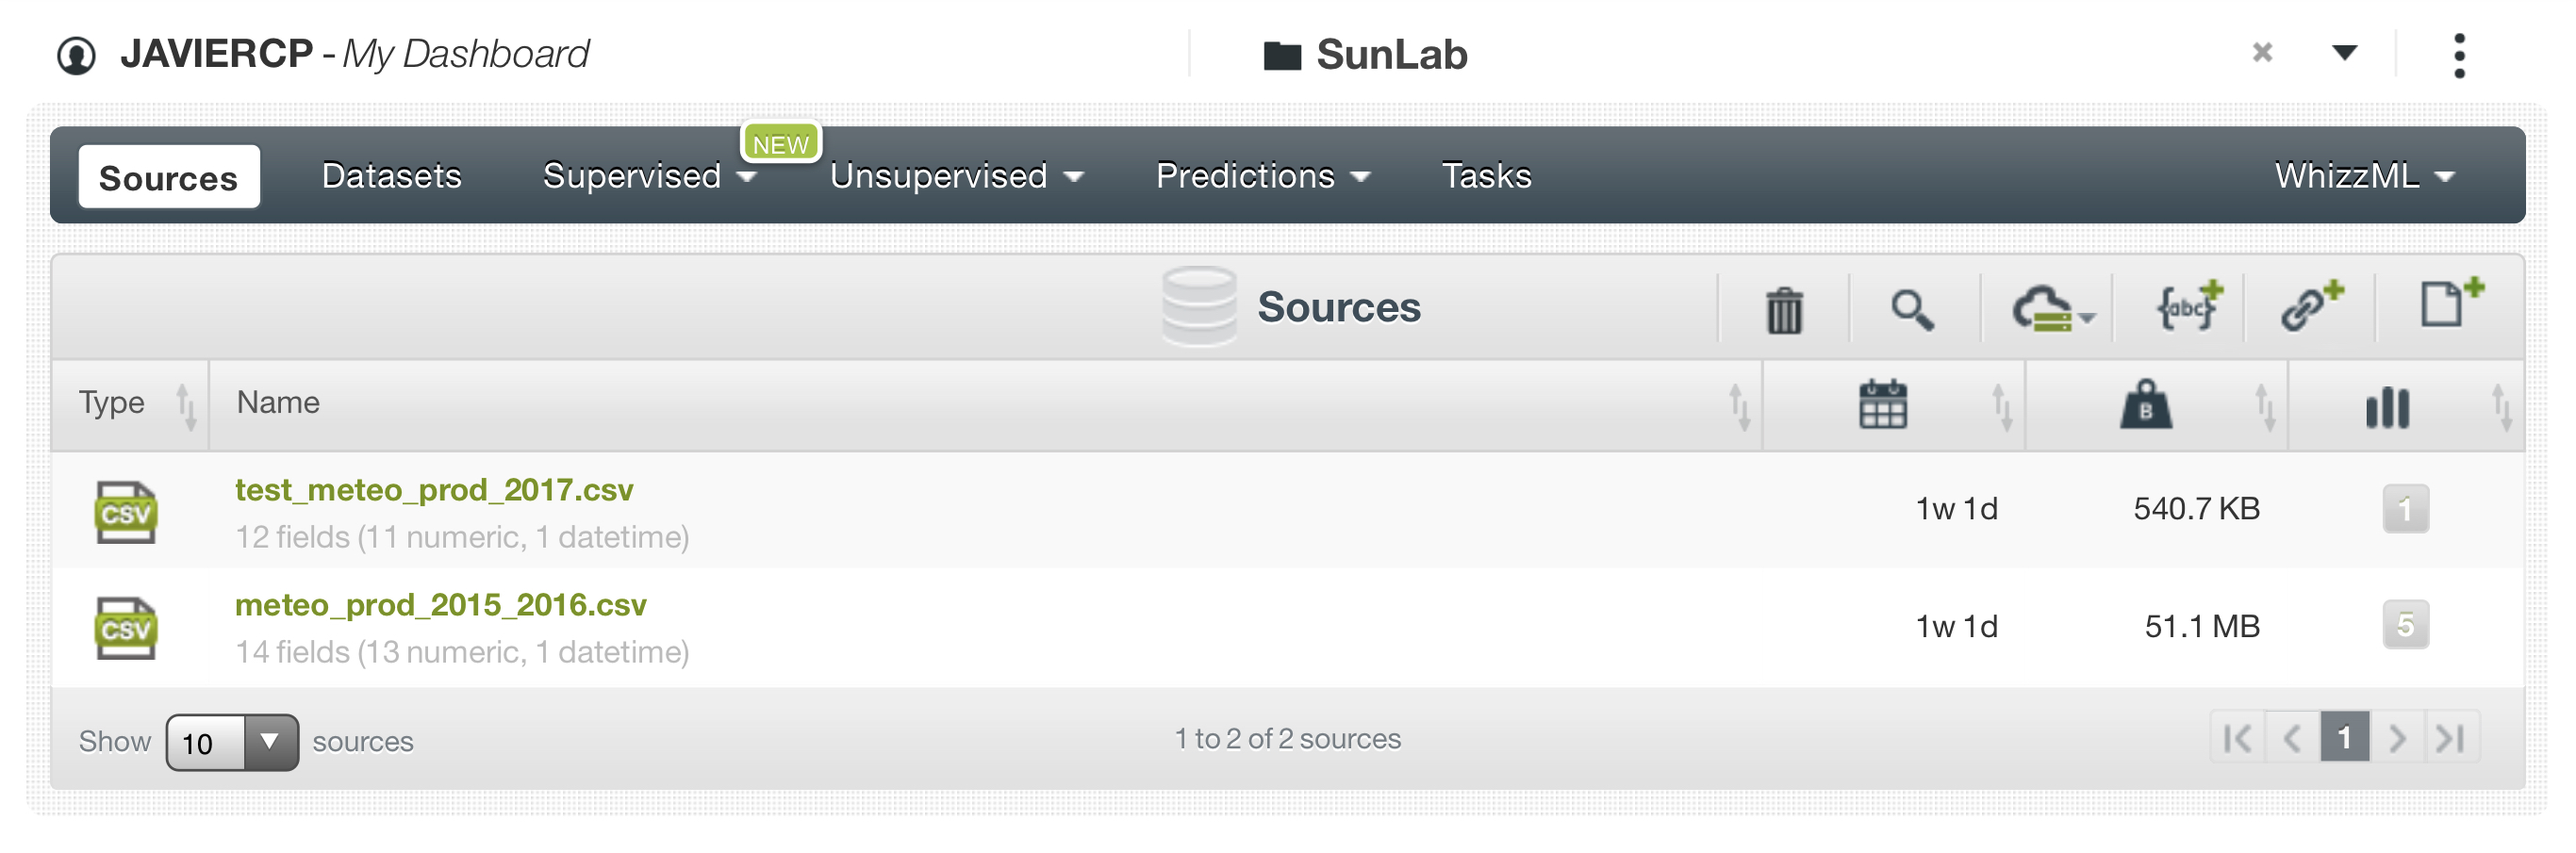The height and width of the screenshot is (853, 2576).
Task: Click the trash delete sources icon
Action: [1783, 310]
